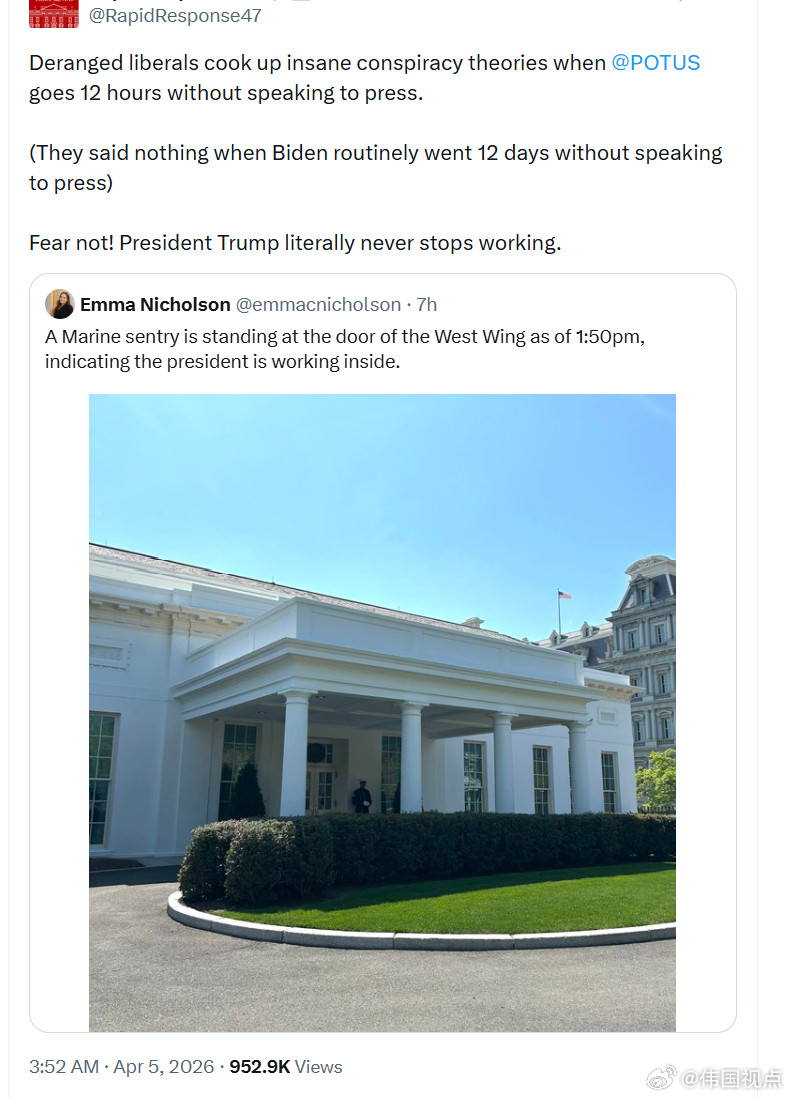The height and width of the screenshot is (1098, 791).
Task: Click the "They said nothing when Biden" paragraph
Action: [375, 168]
